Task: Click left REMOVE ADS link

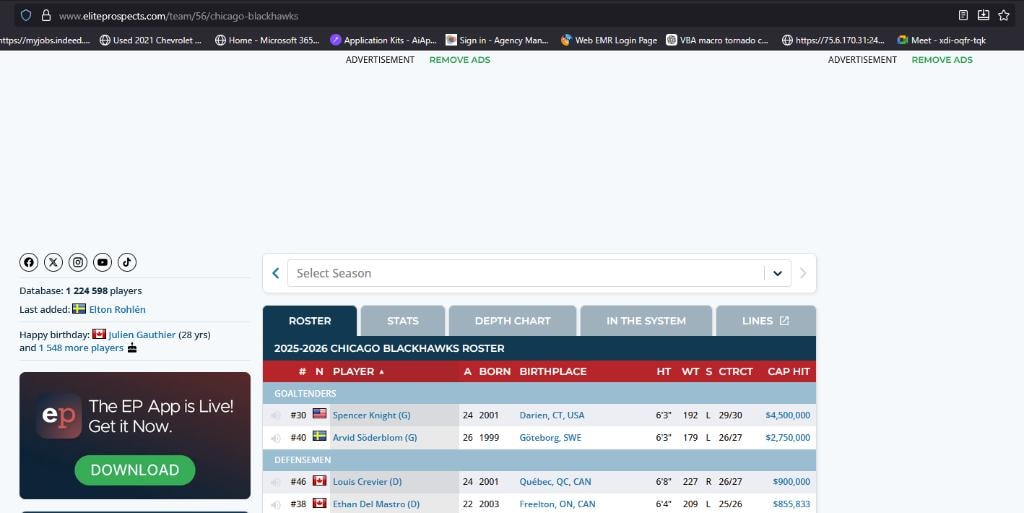Action: tap(460, 59)
